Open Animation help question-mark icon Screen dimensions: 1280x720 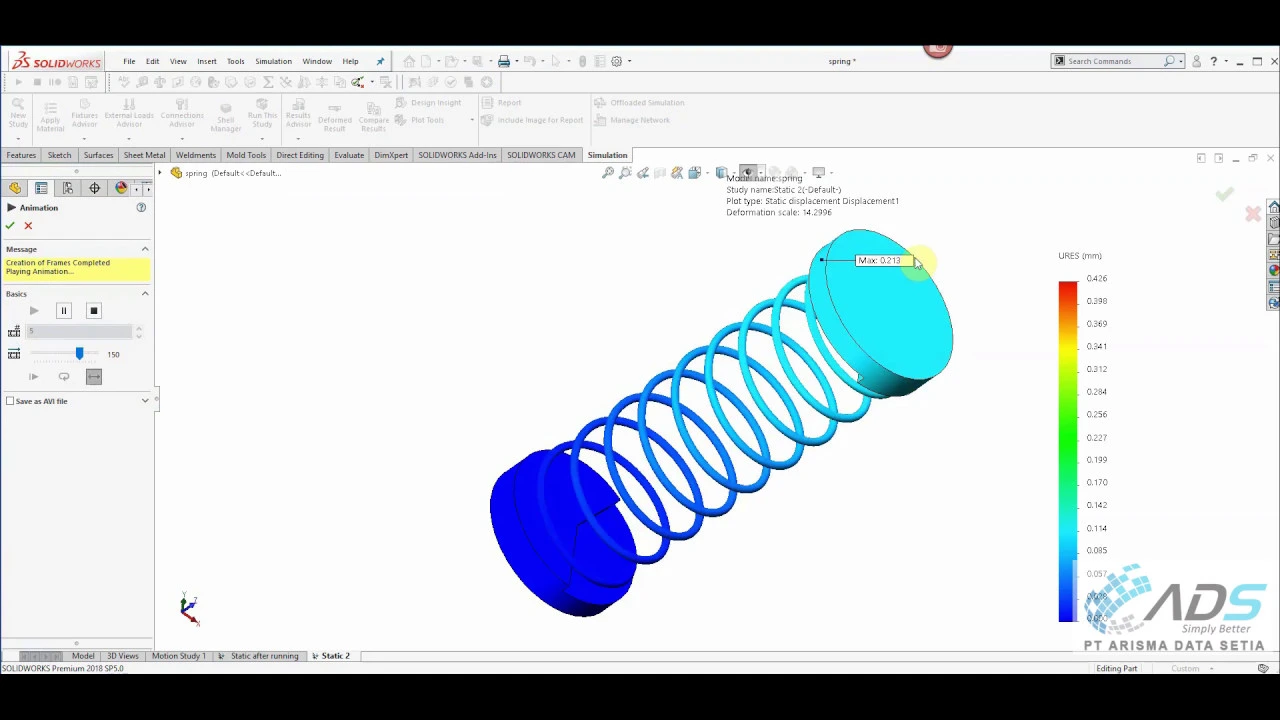tap(141, 207)
